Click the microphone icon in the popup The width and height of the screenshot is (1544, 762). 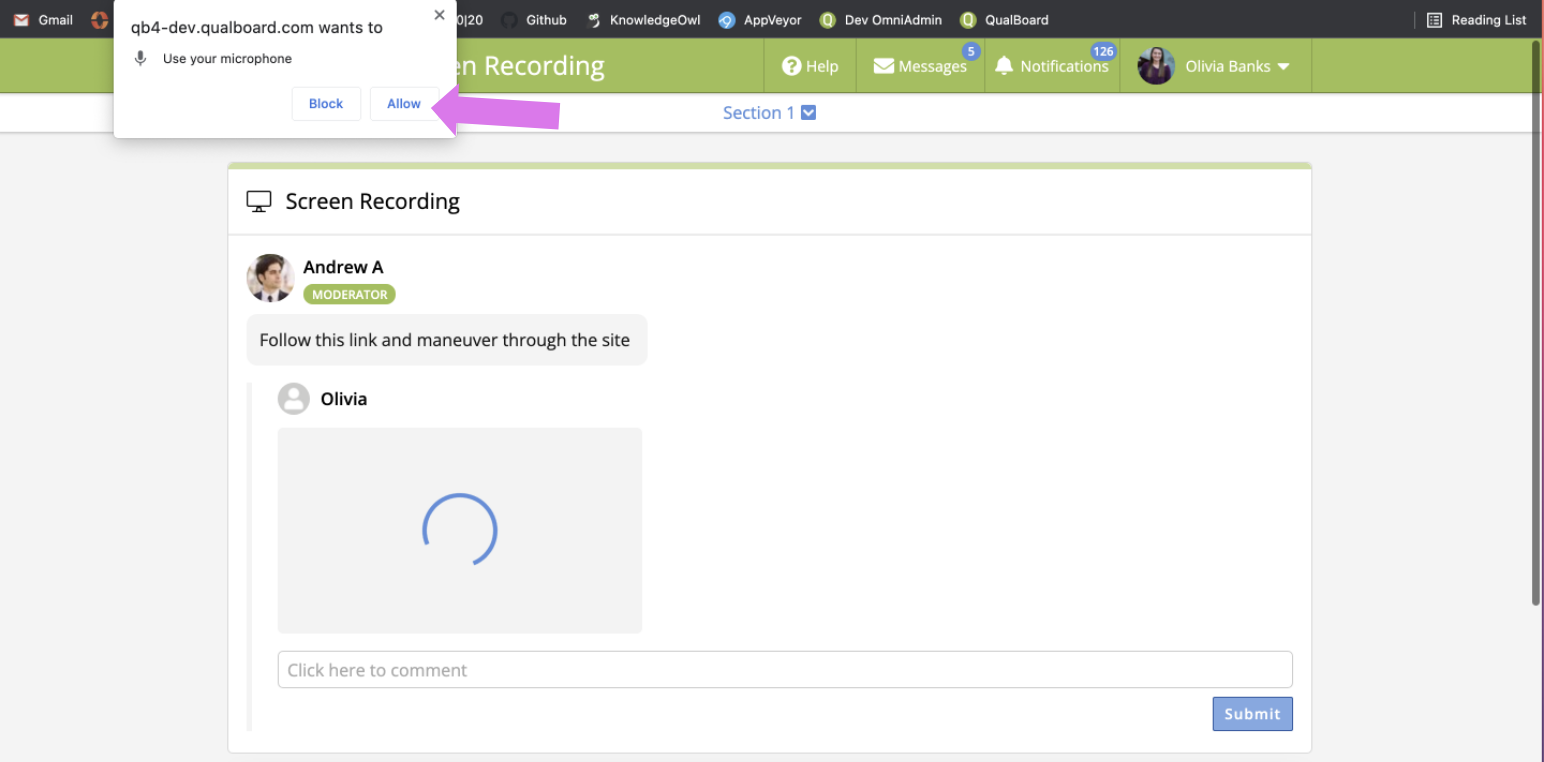141,59
